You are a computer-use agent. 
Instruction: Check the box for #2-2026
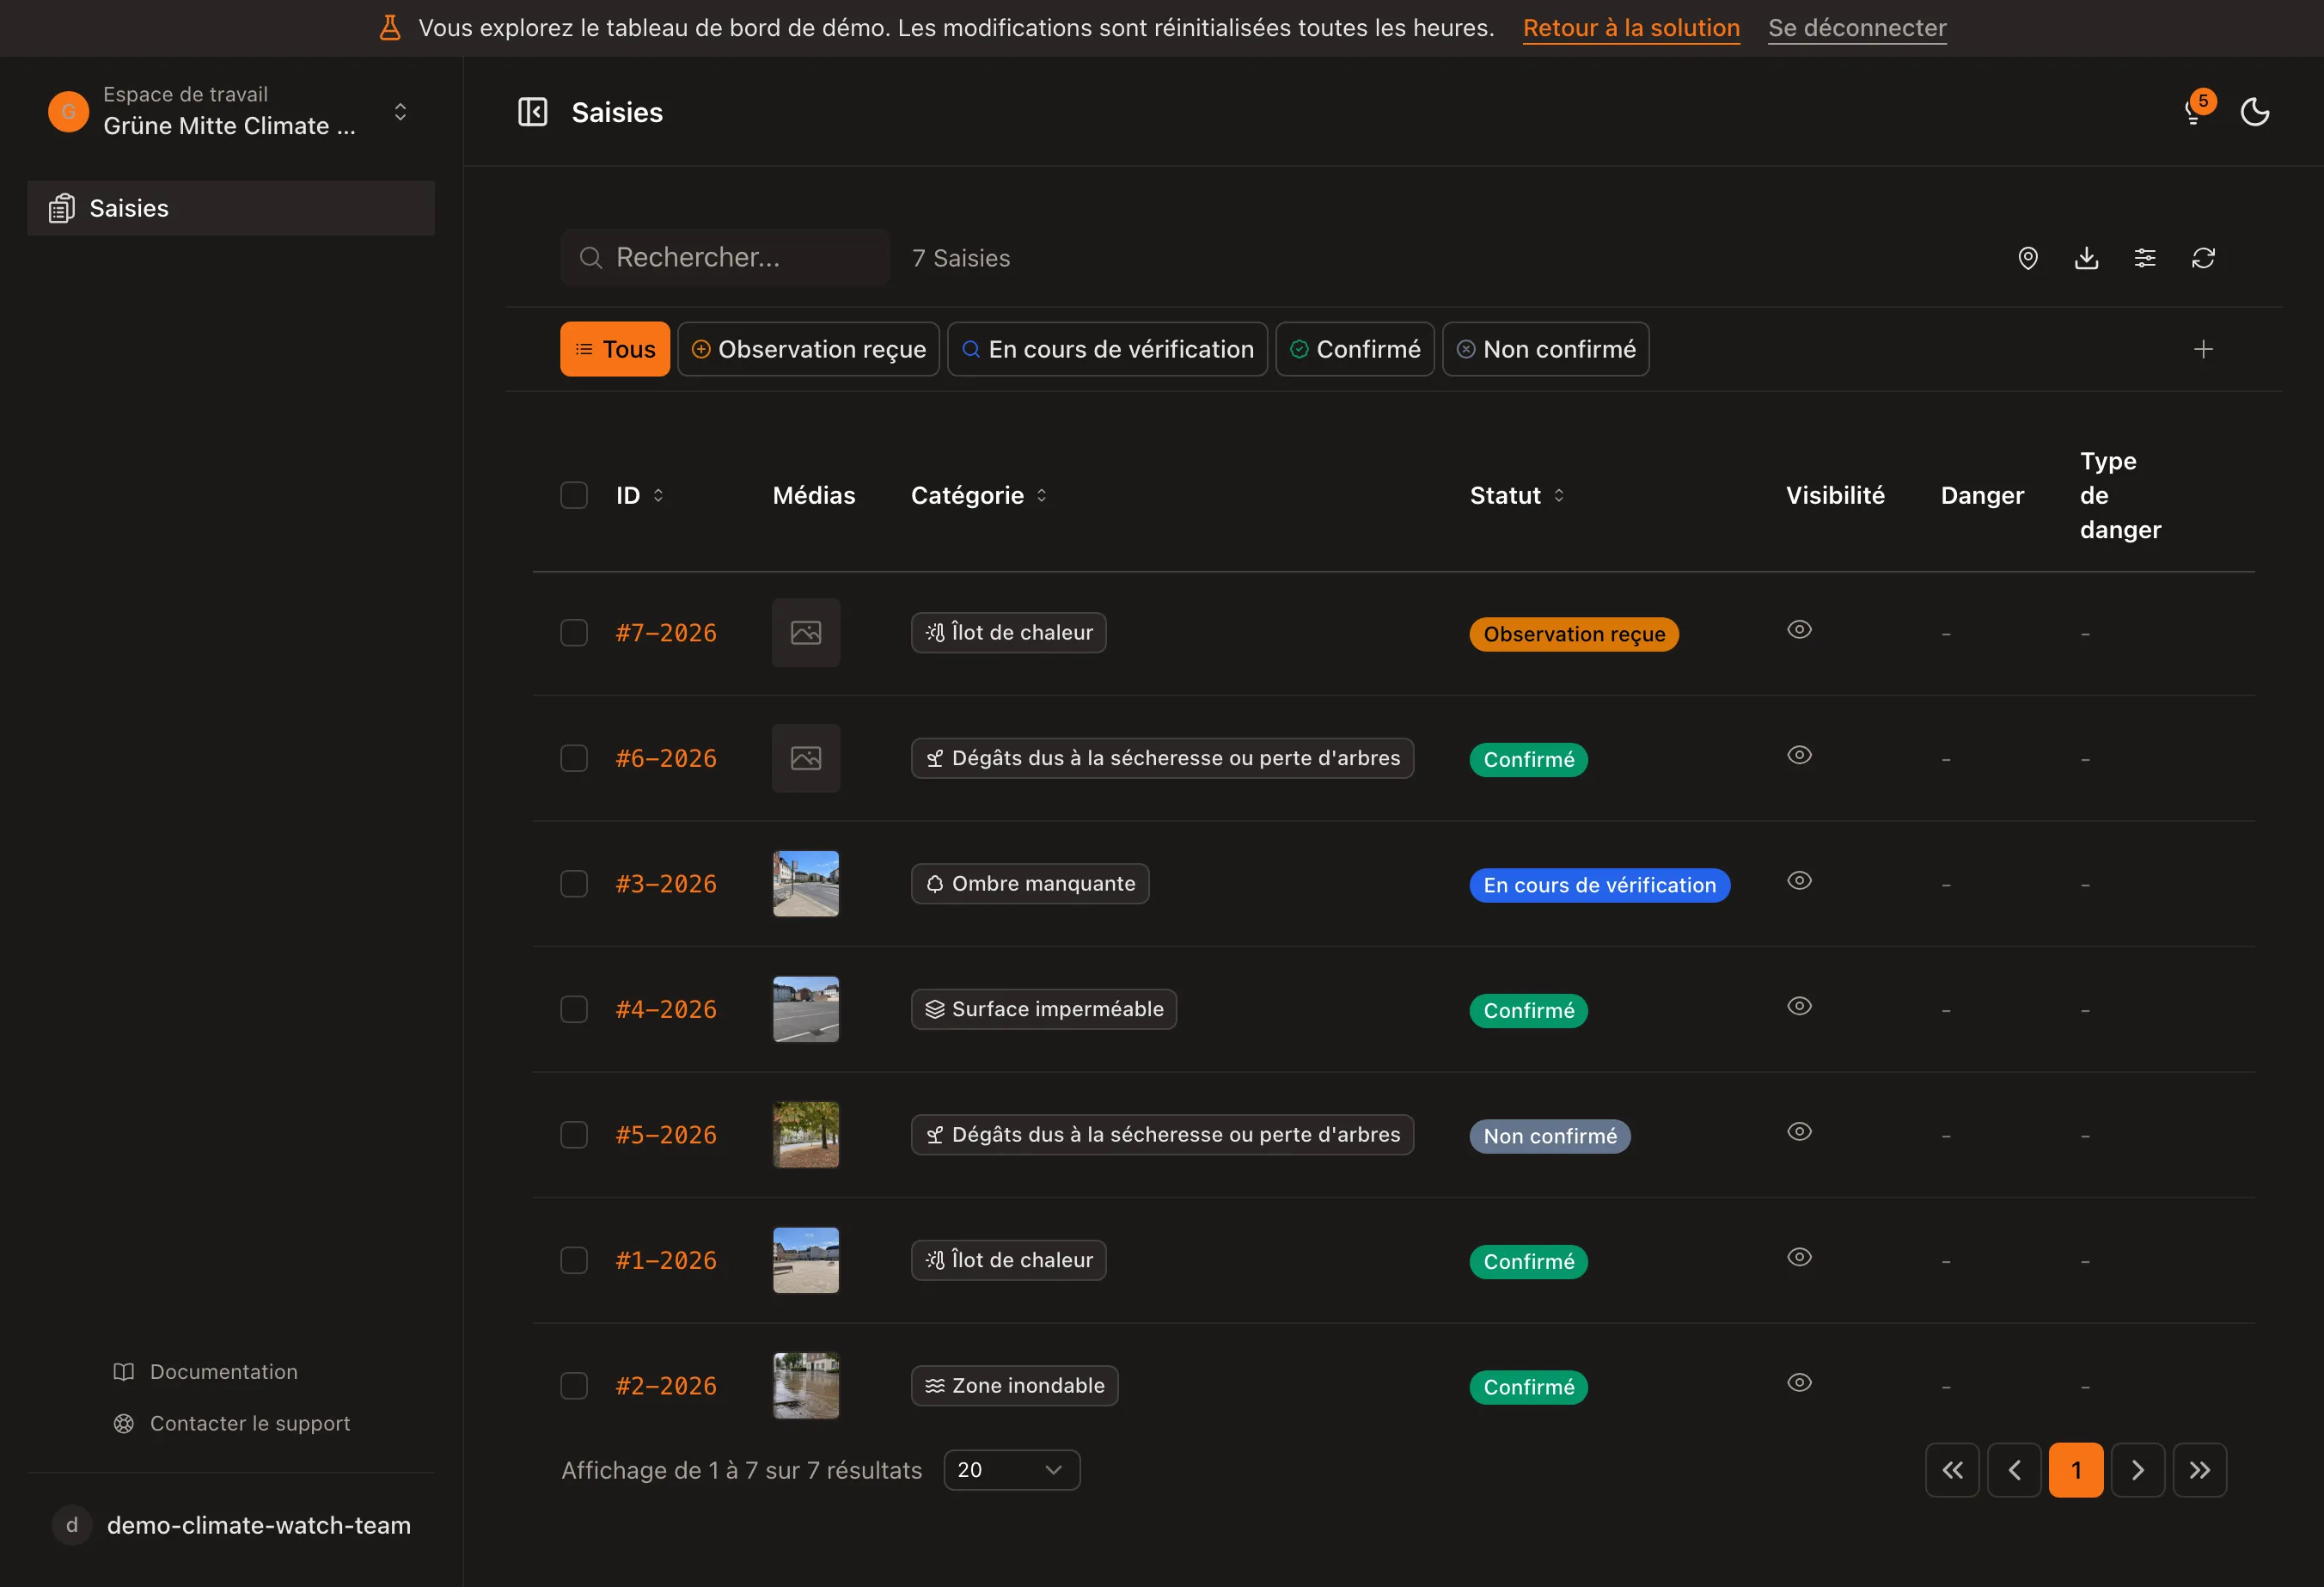[574, 1386]
